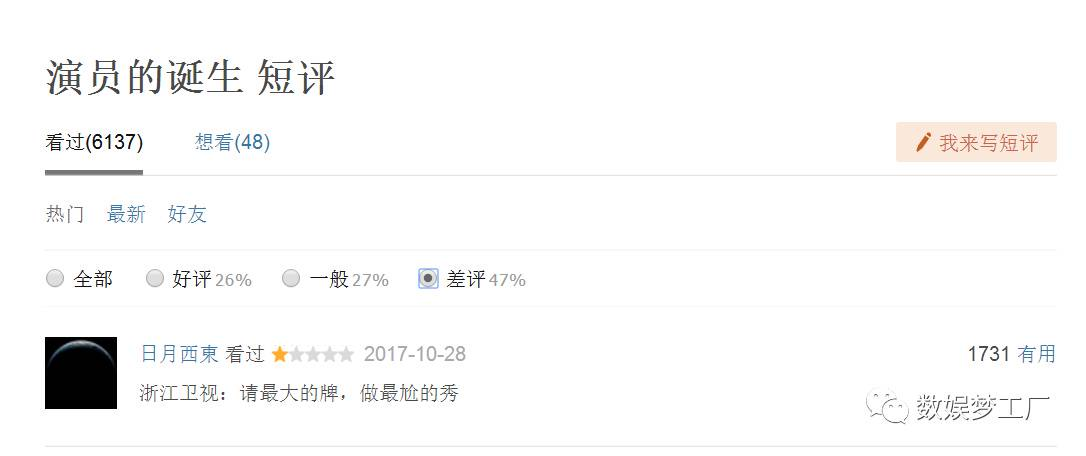The width and height of the screenshot is (1086, 456).
Task: Select the 差评 47% radio button
Action: pyautogui.click(x=428, y=279)
